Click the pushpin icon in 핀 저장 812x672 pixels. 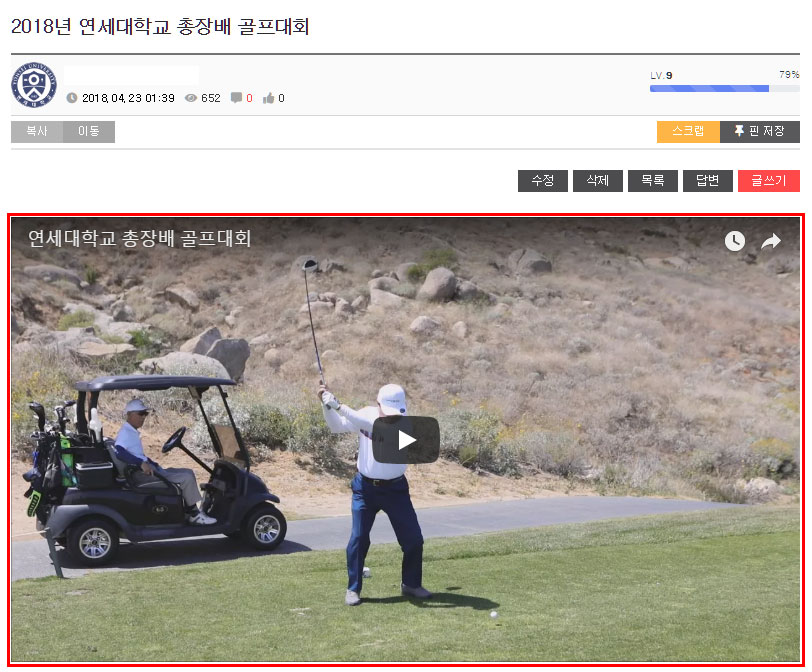[x=740, y=130]
